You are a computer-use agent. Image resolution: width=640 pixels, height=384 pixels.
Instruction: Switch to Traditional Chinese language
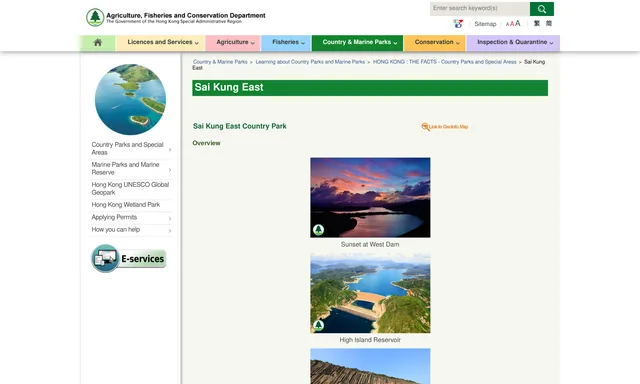537,24
